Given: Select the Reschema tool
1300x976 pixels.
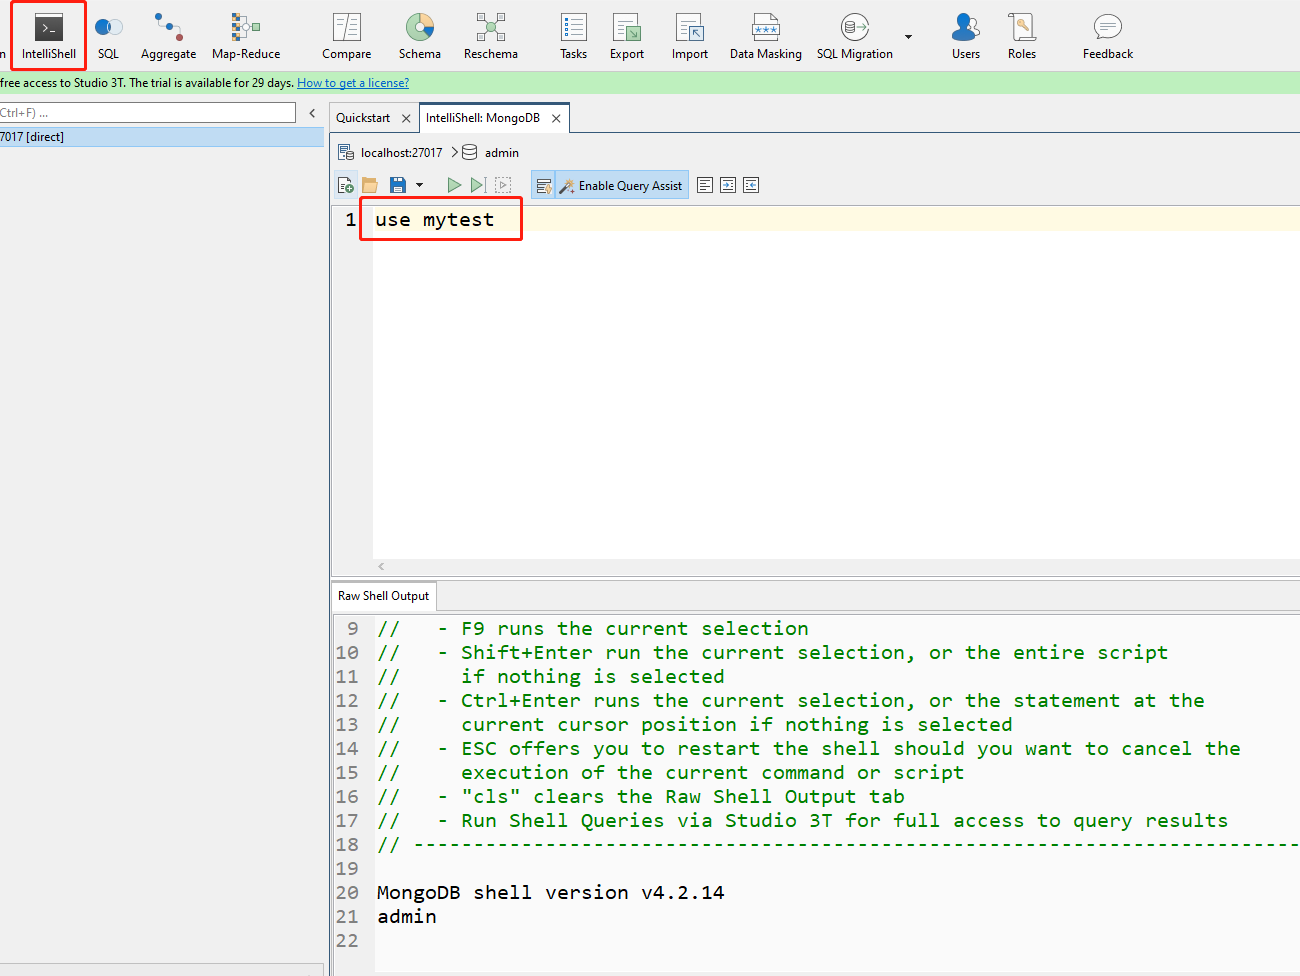Looking at the screenshot, I should tap(490, 36).
